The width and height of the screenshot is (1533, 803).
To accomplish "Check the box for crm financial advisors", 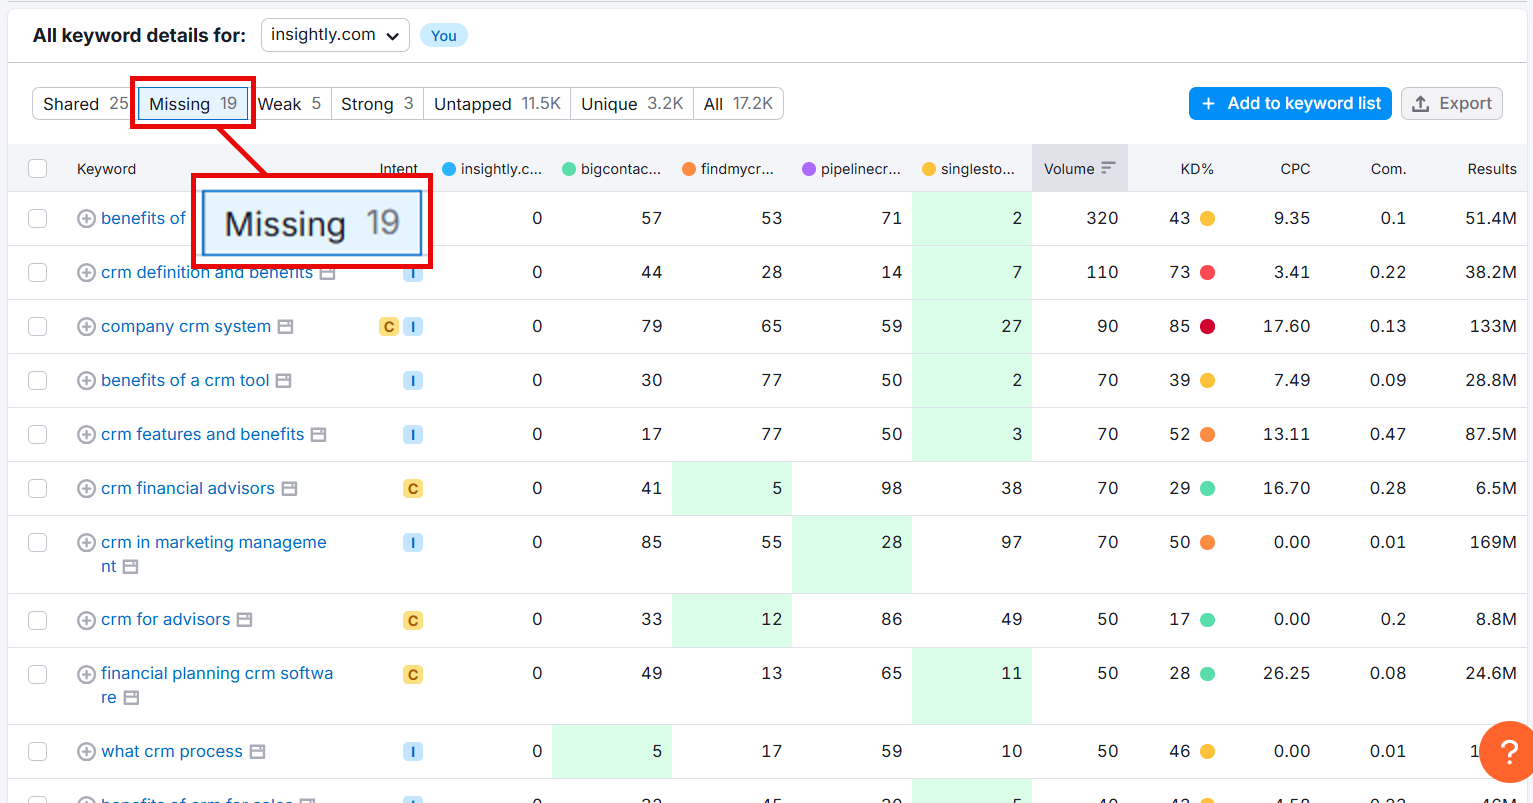I will (38, 488).
